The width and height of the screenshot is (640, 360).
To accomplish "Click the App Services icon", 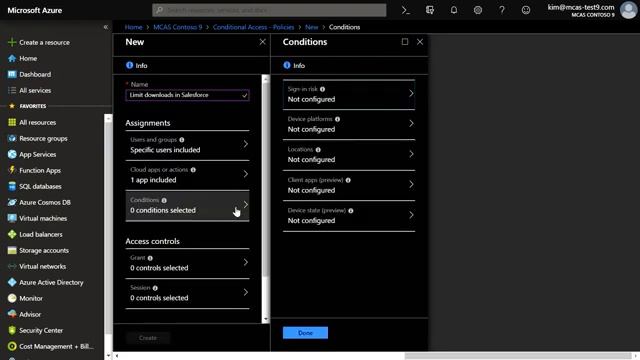I will click(x=12, y=154).
